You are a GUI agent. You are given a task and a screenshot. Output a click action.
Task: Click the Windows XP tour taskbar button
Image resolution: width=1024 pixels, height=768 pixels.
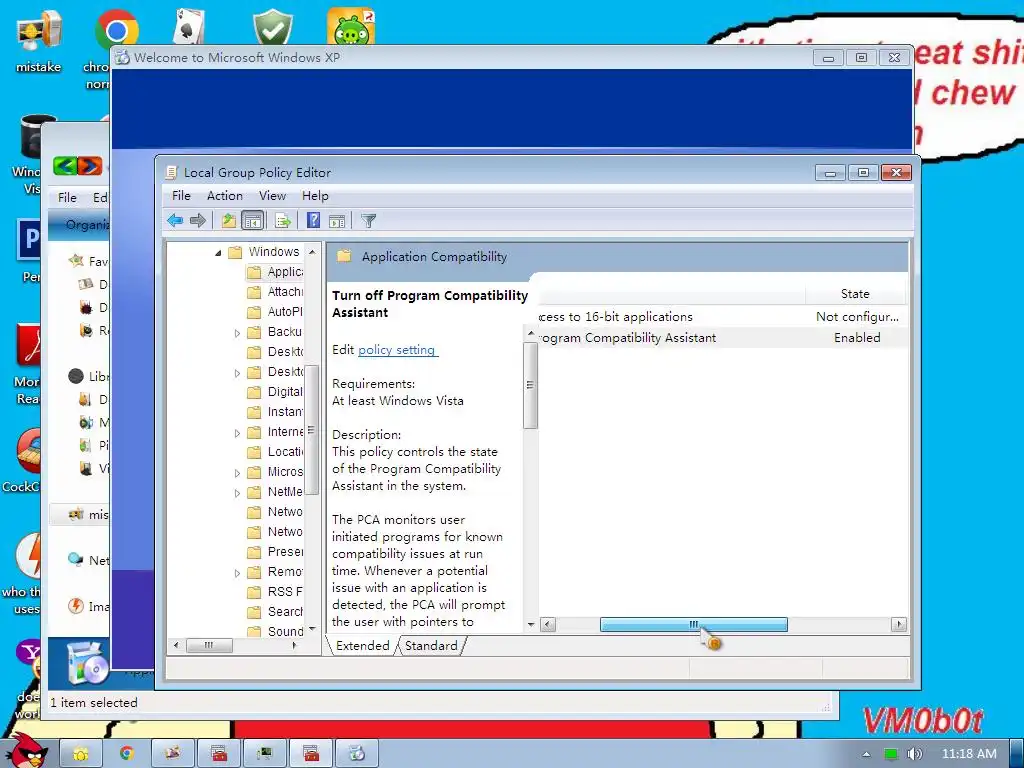356,754
